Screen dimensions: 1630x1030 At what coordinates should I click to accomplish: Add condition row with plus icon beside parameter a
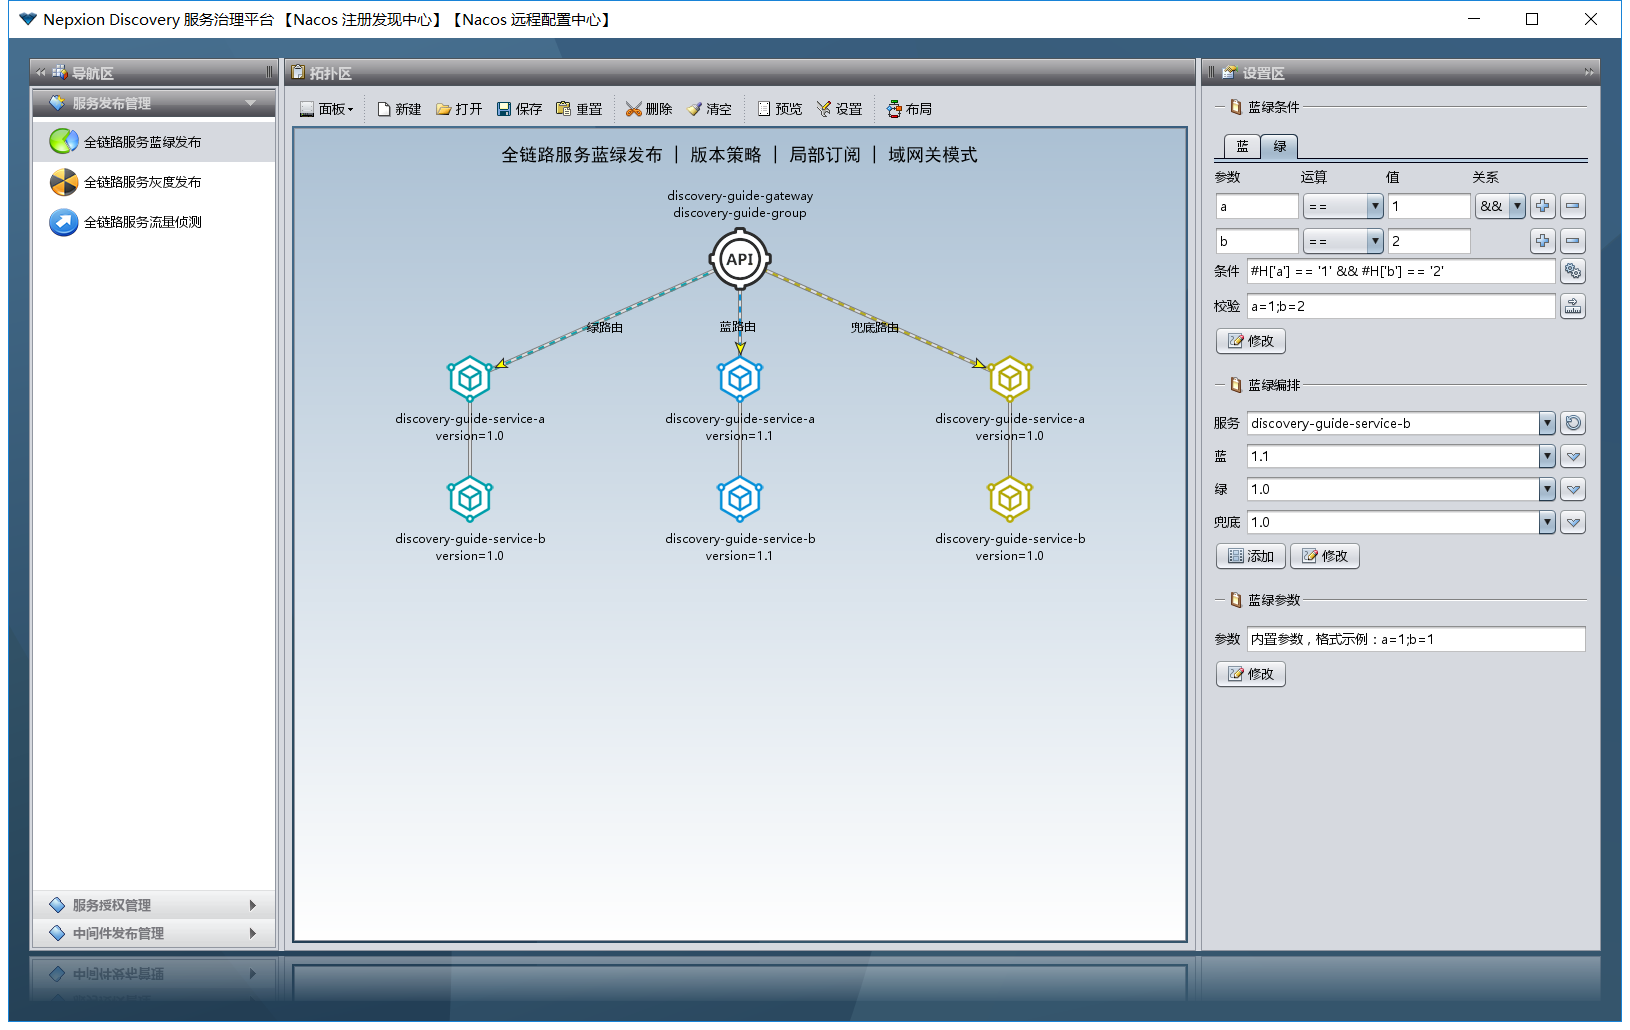[1542, 206]
